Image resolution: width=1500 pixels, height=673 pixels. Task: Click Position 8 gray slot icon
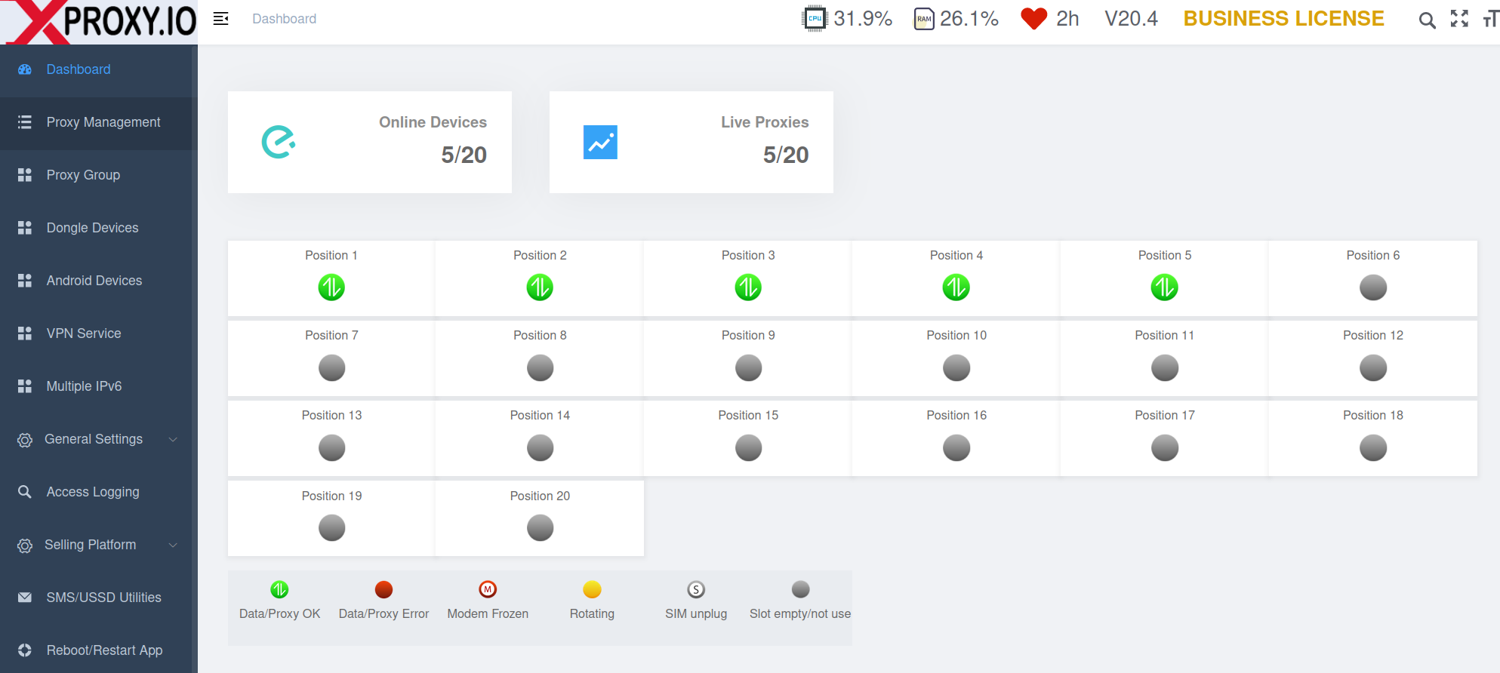[540, 368]
